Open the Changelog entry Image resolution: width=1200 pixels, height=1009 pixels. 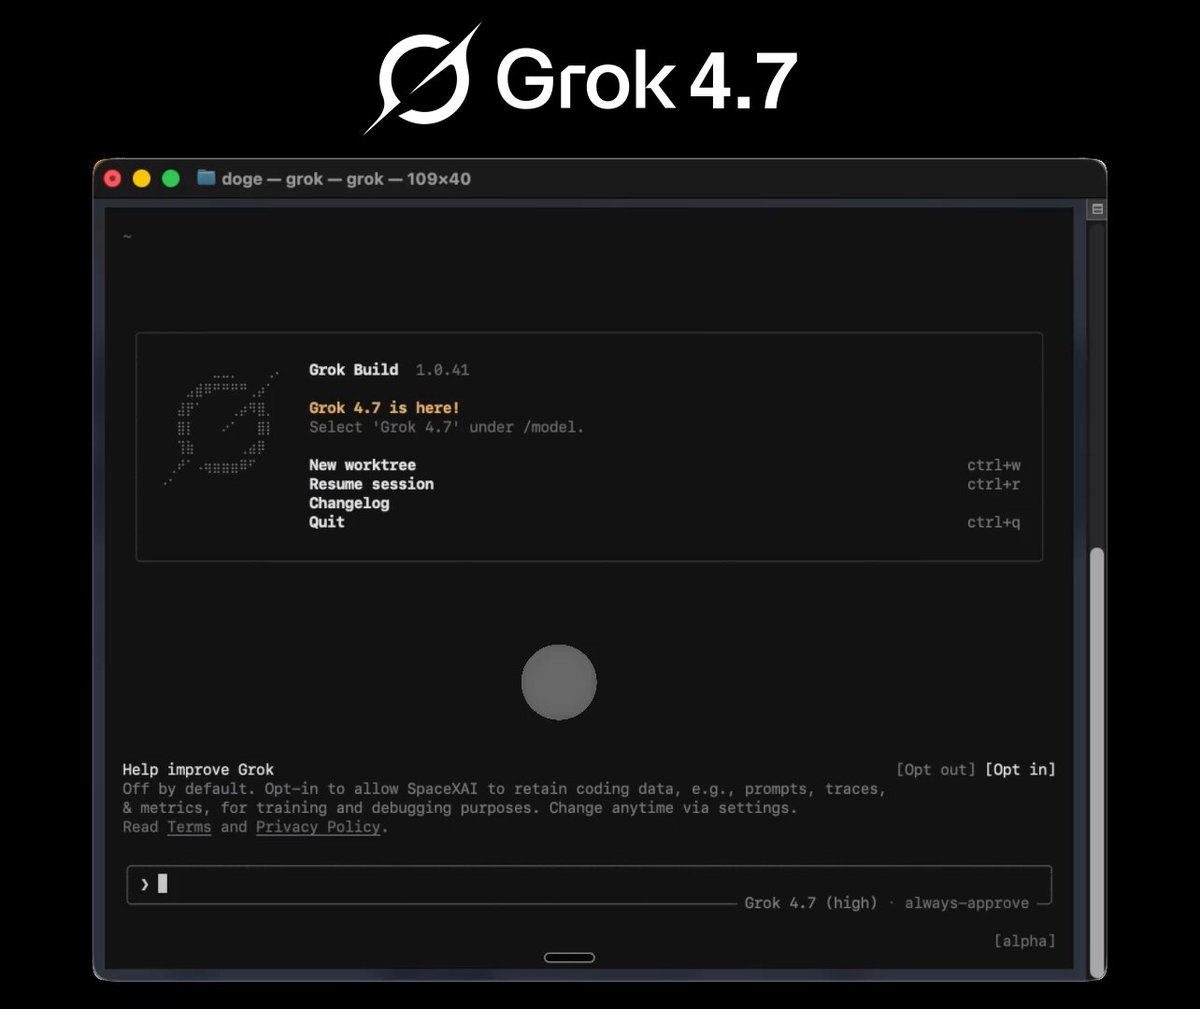[349, 503]
